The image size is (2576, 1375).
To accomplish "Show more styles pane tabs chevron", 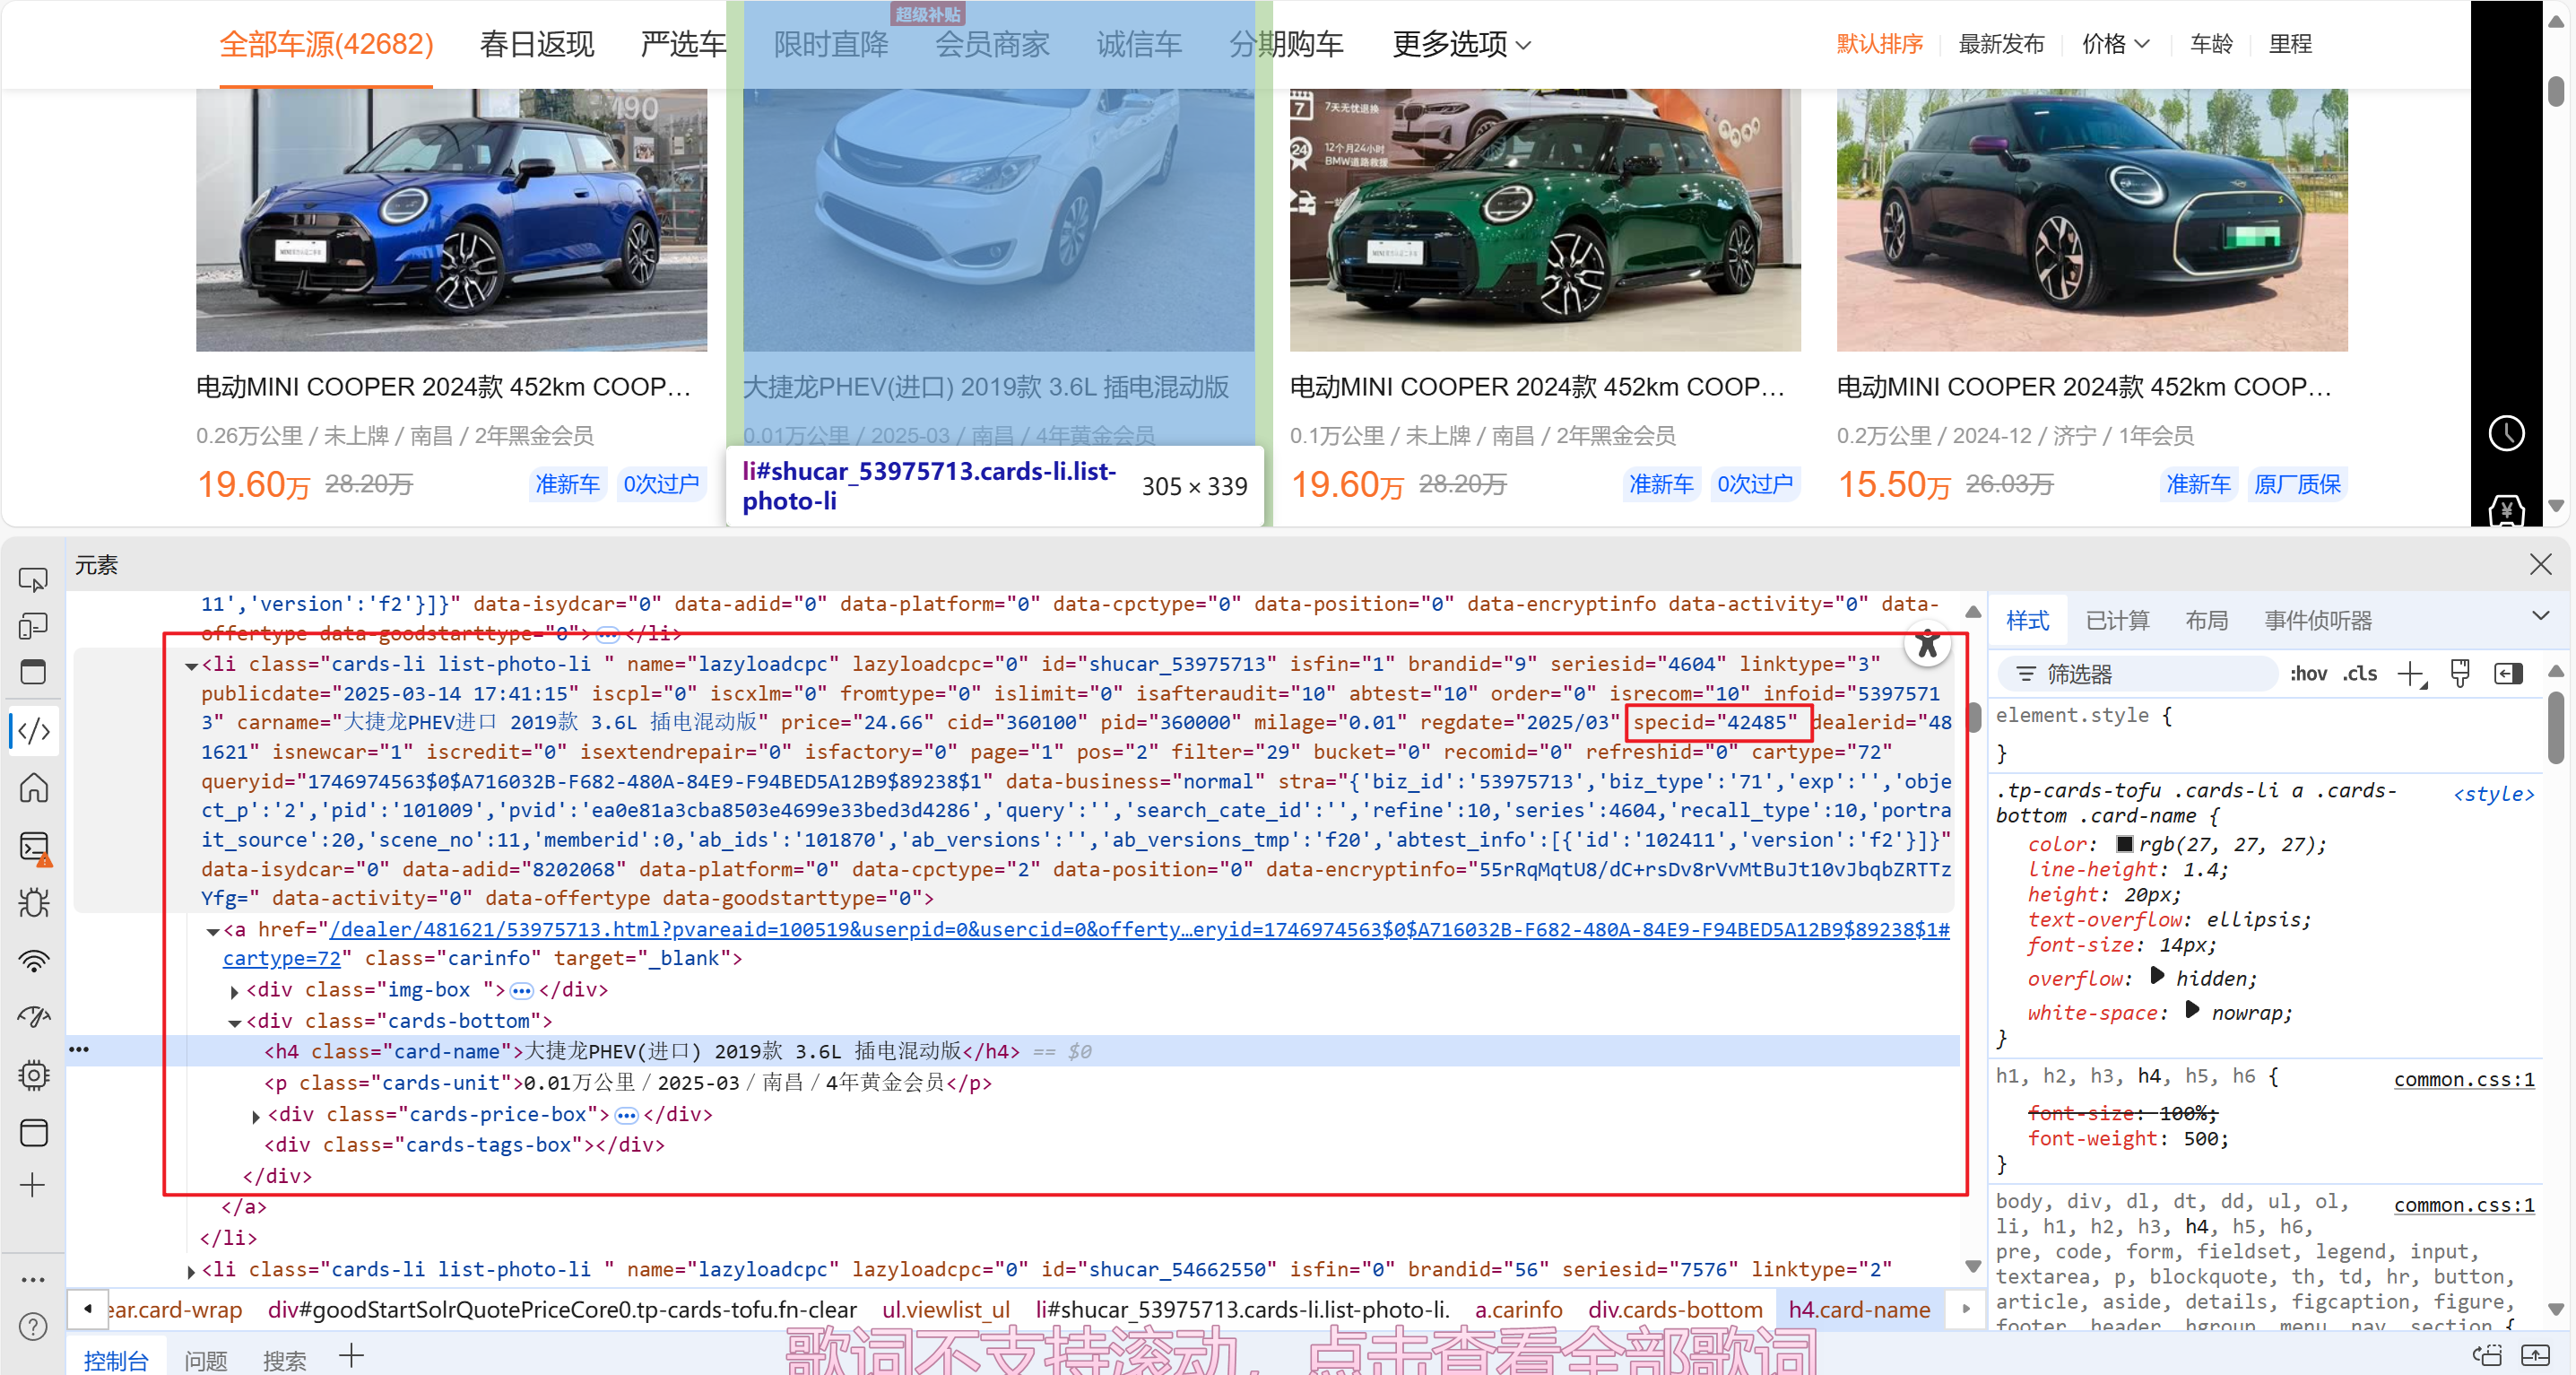I will point(2540,617).
